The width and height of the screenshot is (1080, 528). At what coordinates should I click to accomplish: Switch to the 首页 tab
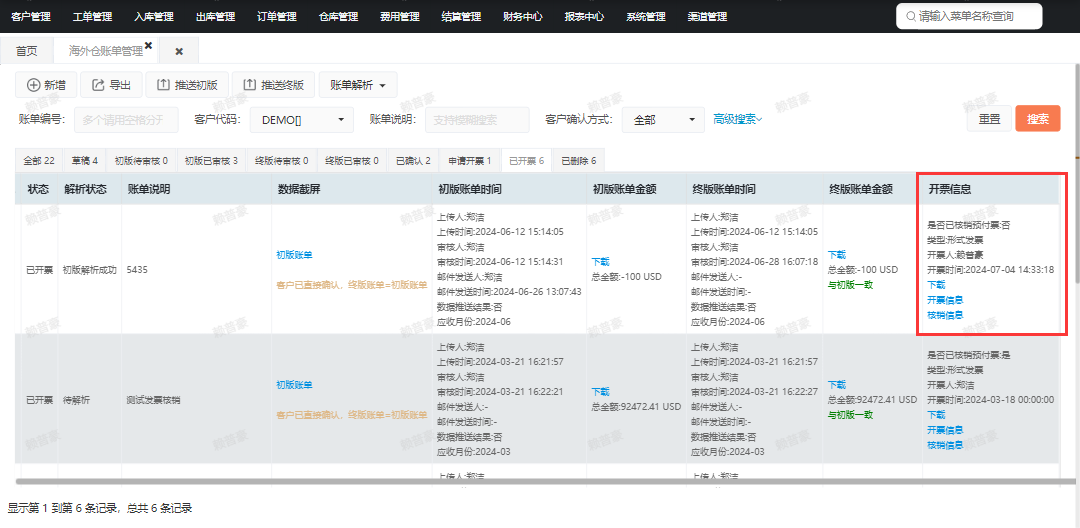coord(27,51)
